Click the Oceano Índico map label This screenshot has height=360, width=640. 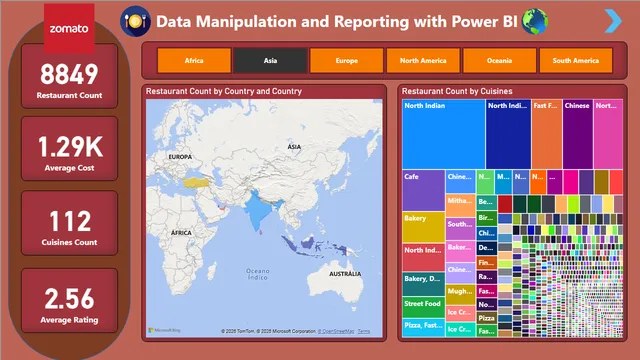[258, 274]
